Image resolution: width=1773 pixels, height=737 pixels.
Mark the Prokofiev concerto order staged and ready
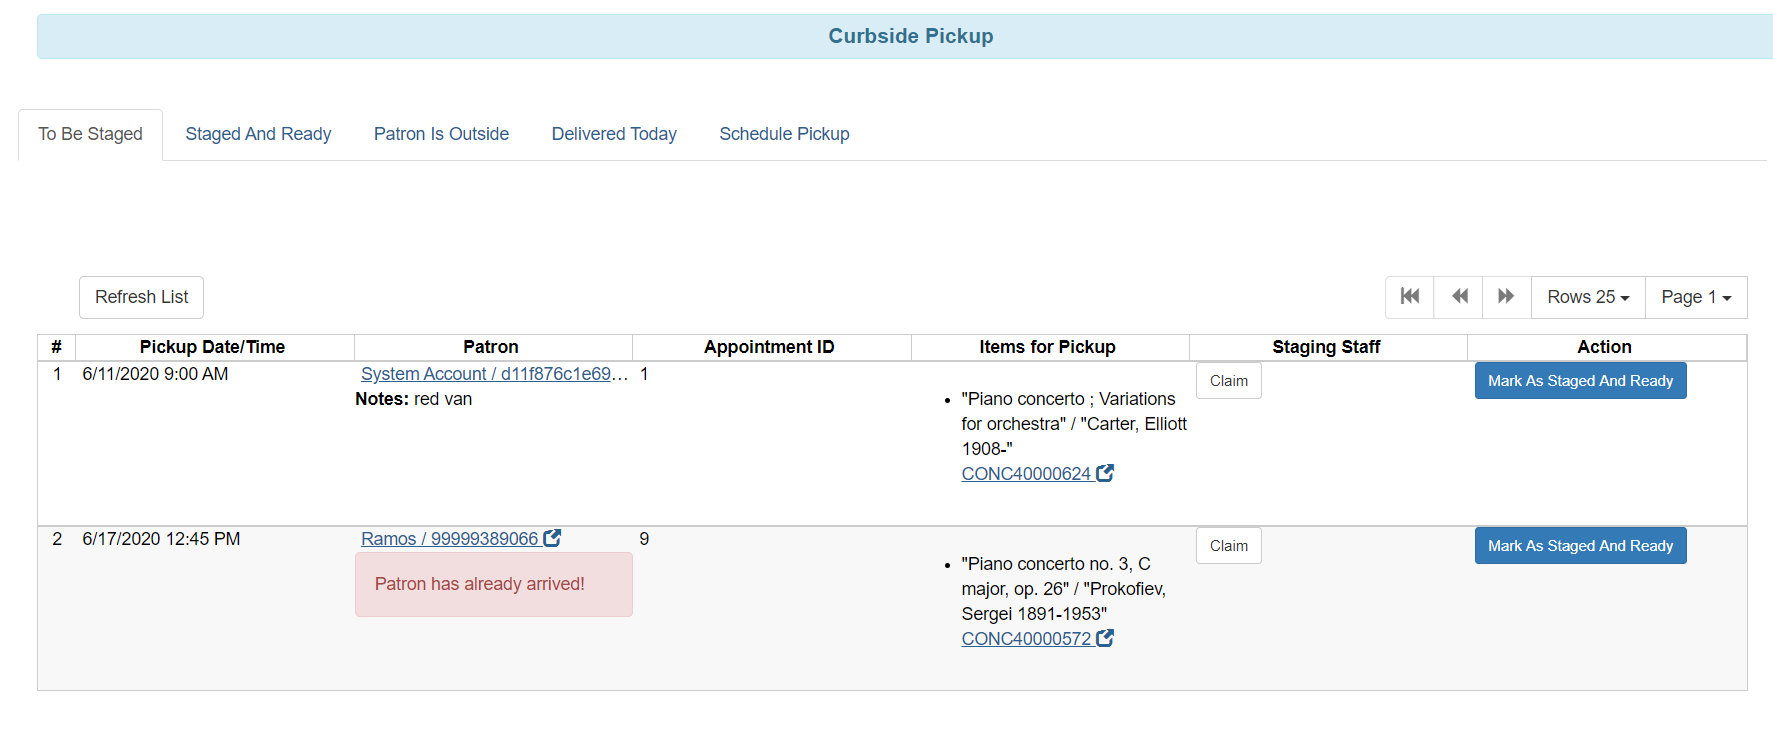pyautogui.click(x=1580, y=545)
